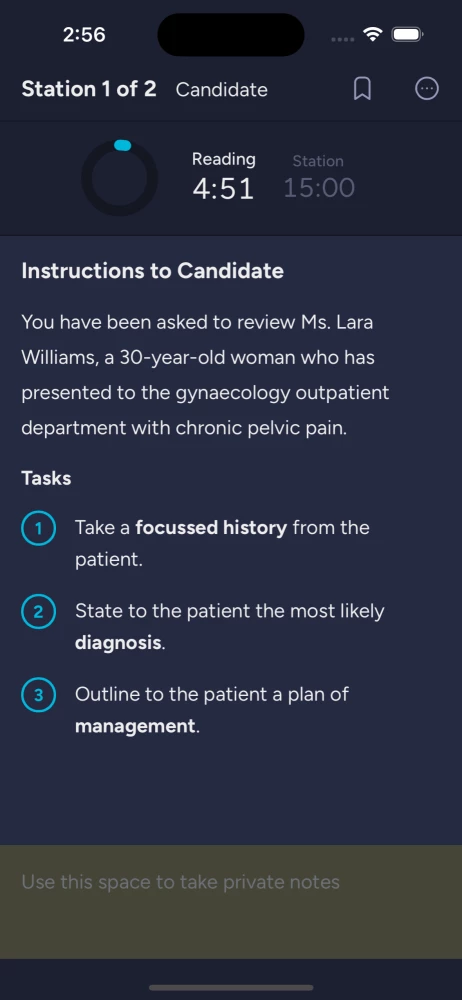
Task: Tap the 2:56 clock in status bar
Action: pos(84,35)
